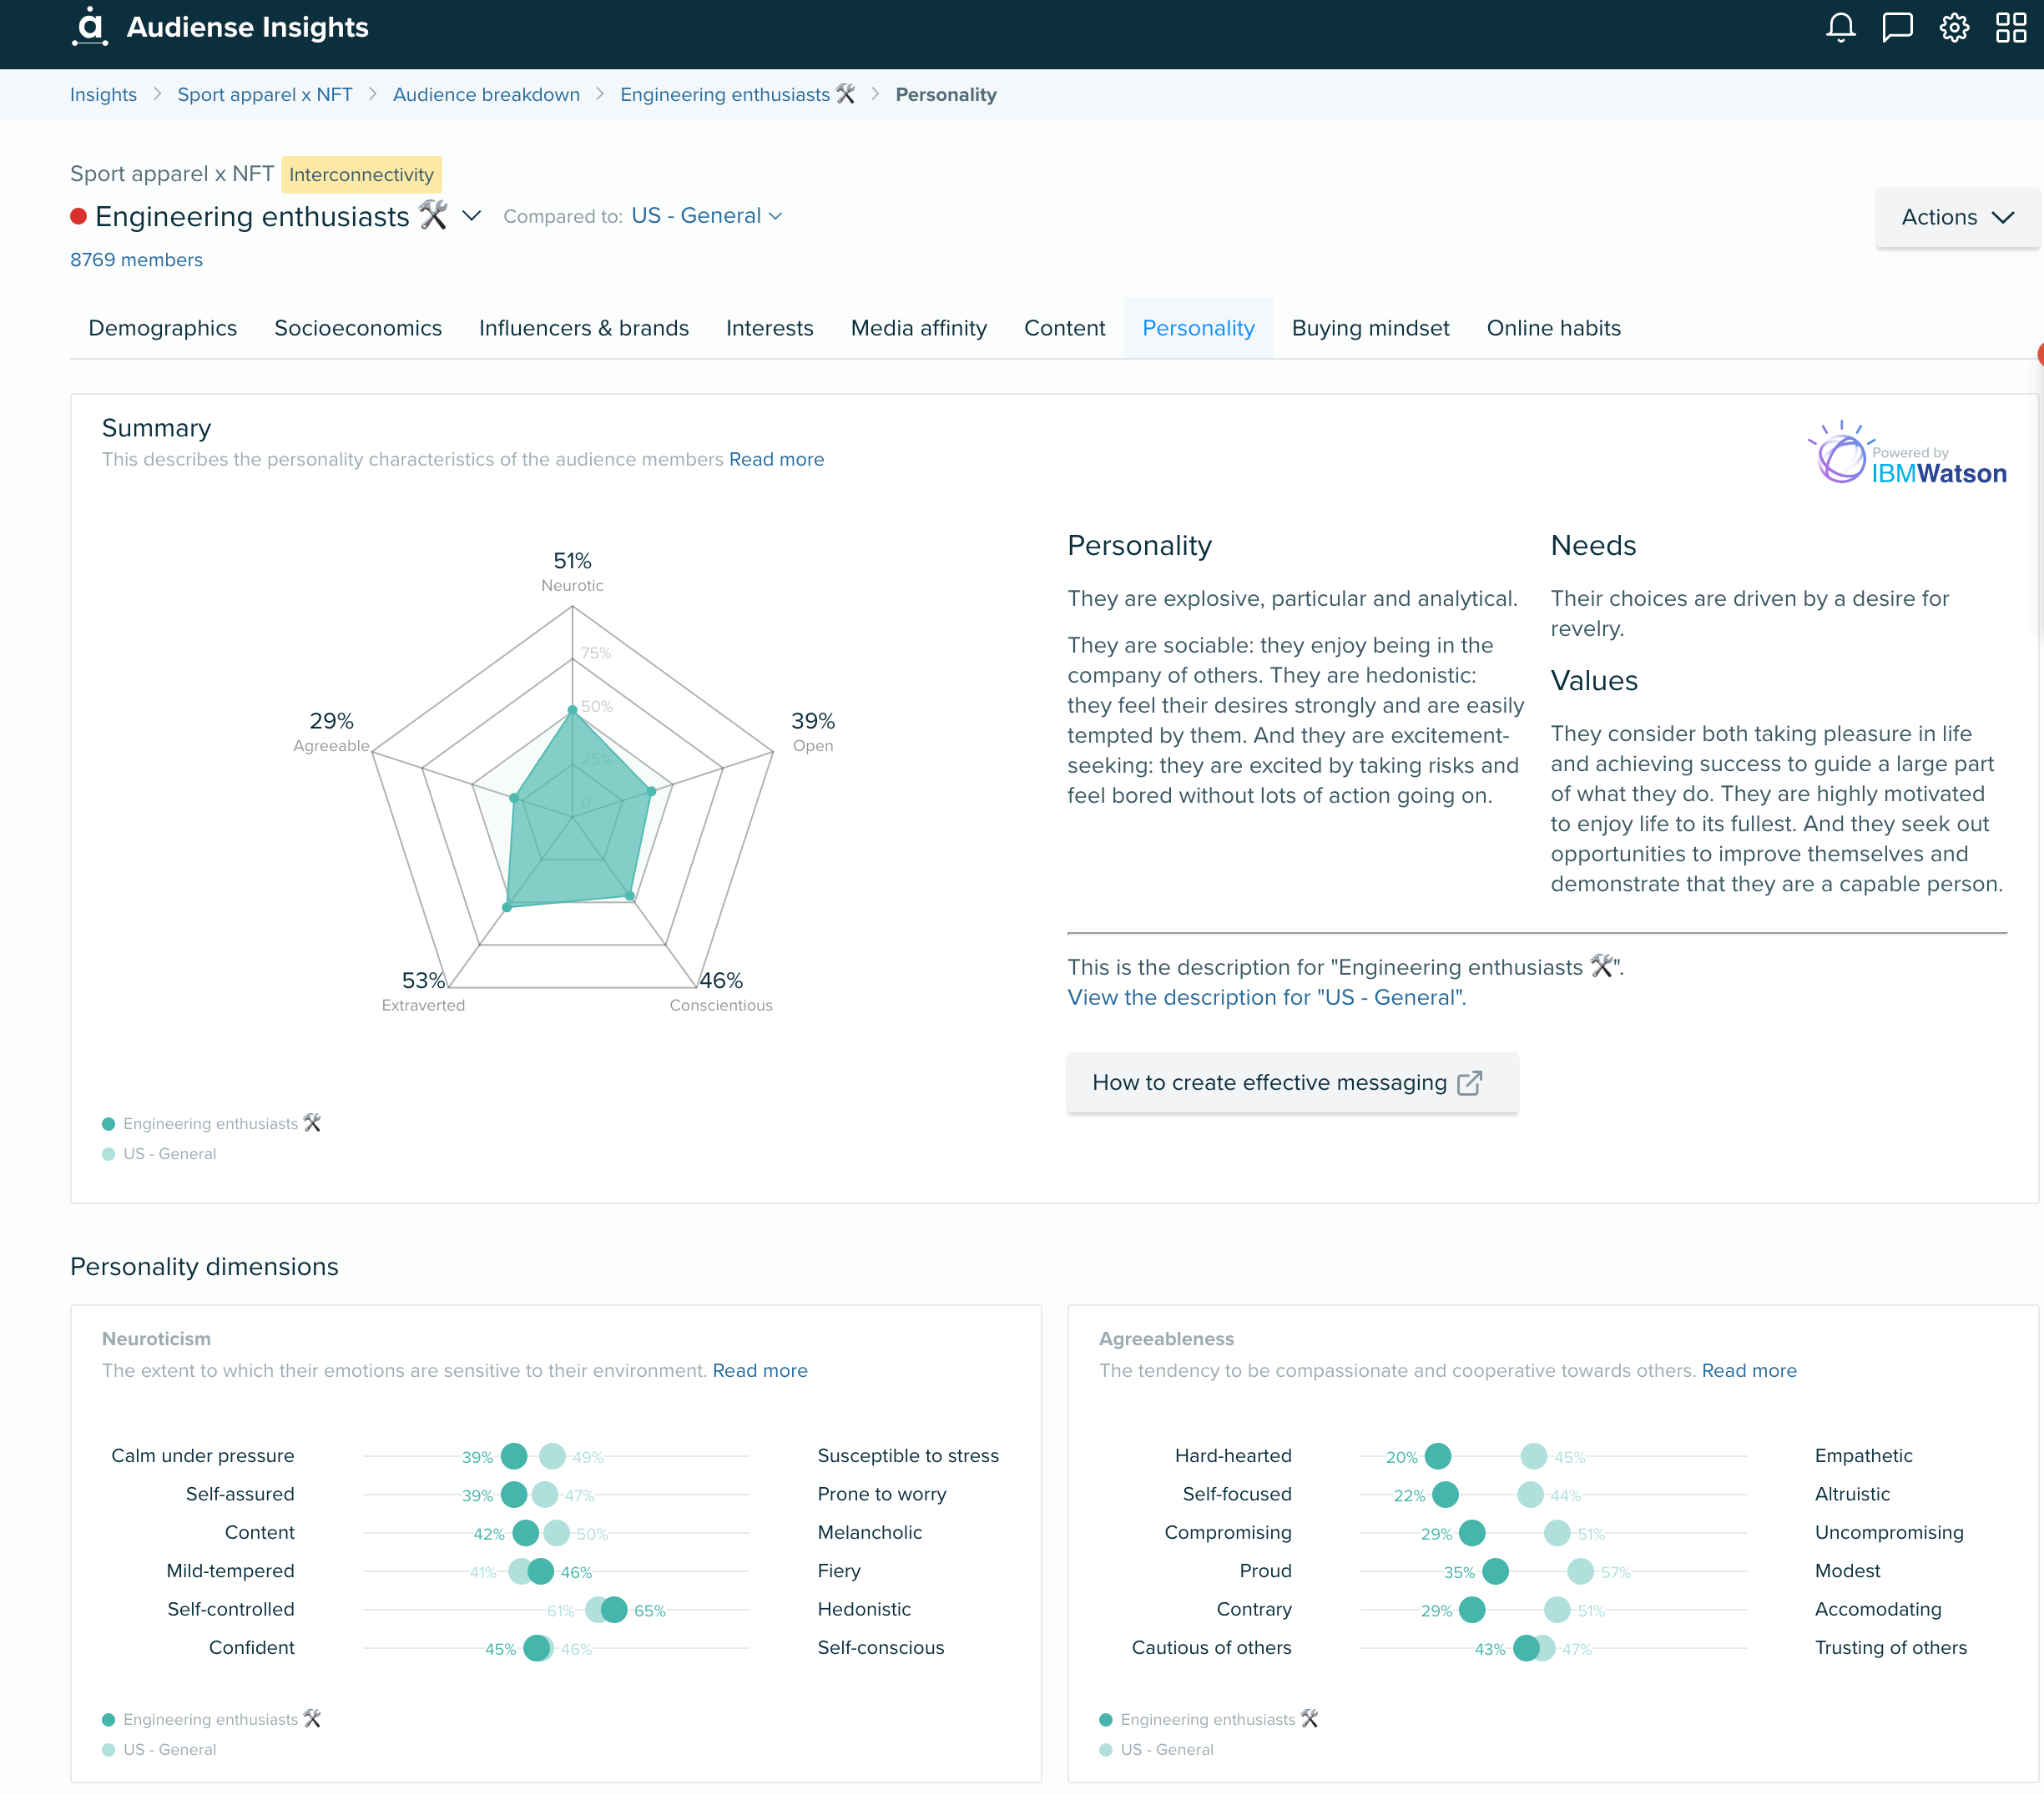Toggle US - General legend in radar chart
Screen dimensions: 2044x1795
click(169, 1154)
